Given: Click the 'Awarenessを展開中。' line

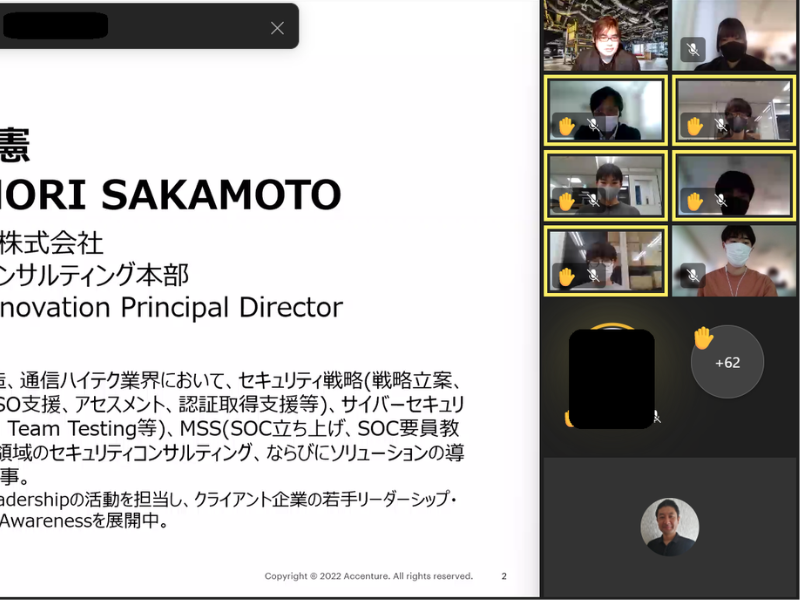Looking at the screenshot, I should tap(84, 521).
